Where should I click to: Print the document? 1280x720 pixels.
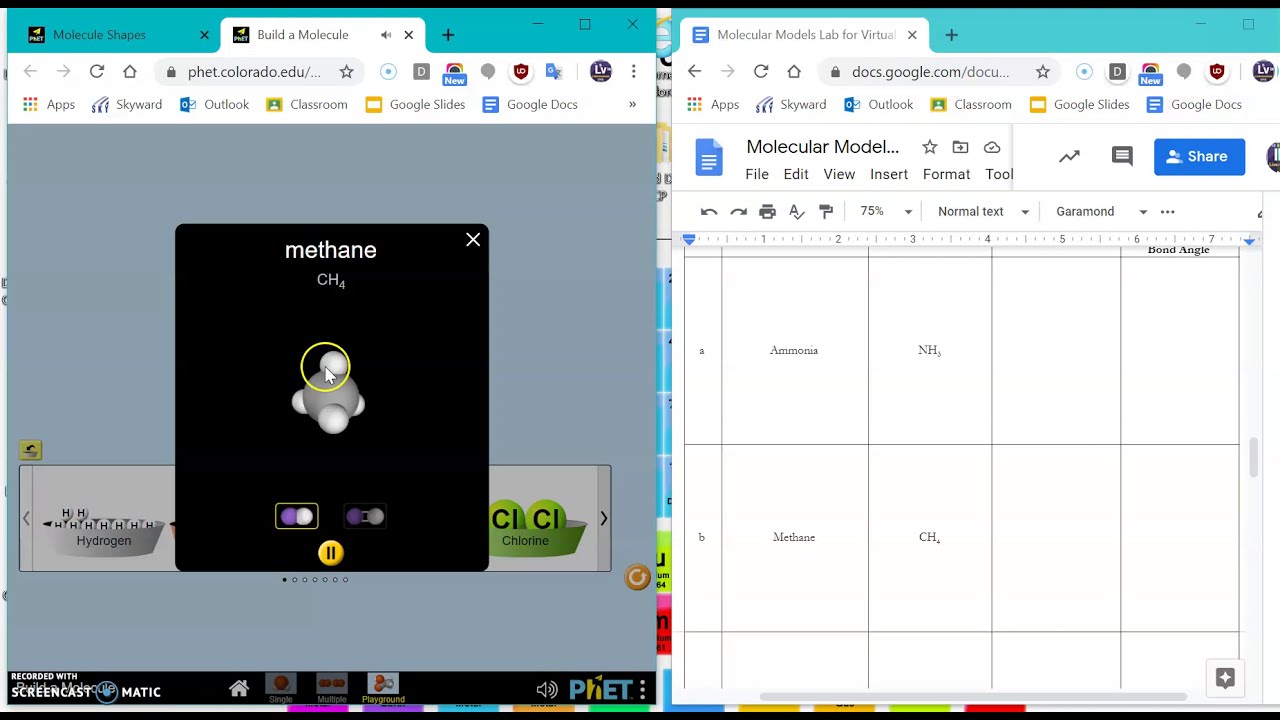coord(768,211)
